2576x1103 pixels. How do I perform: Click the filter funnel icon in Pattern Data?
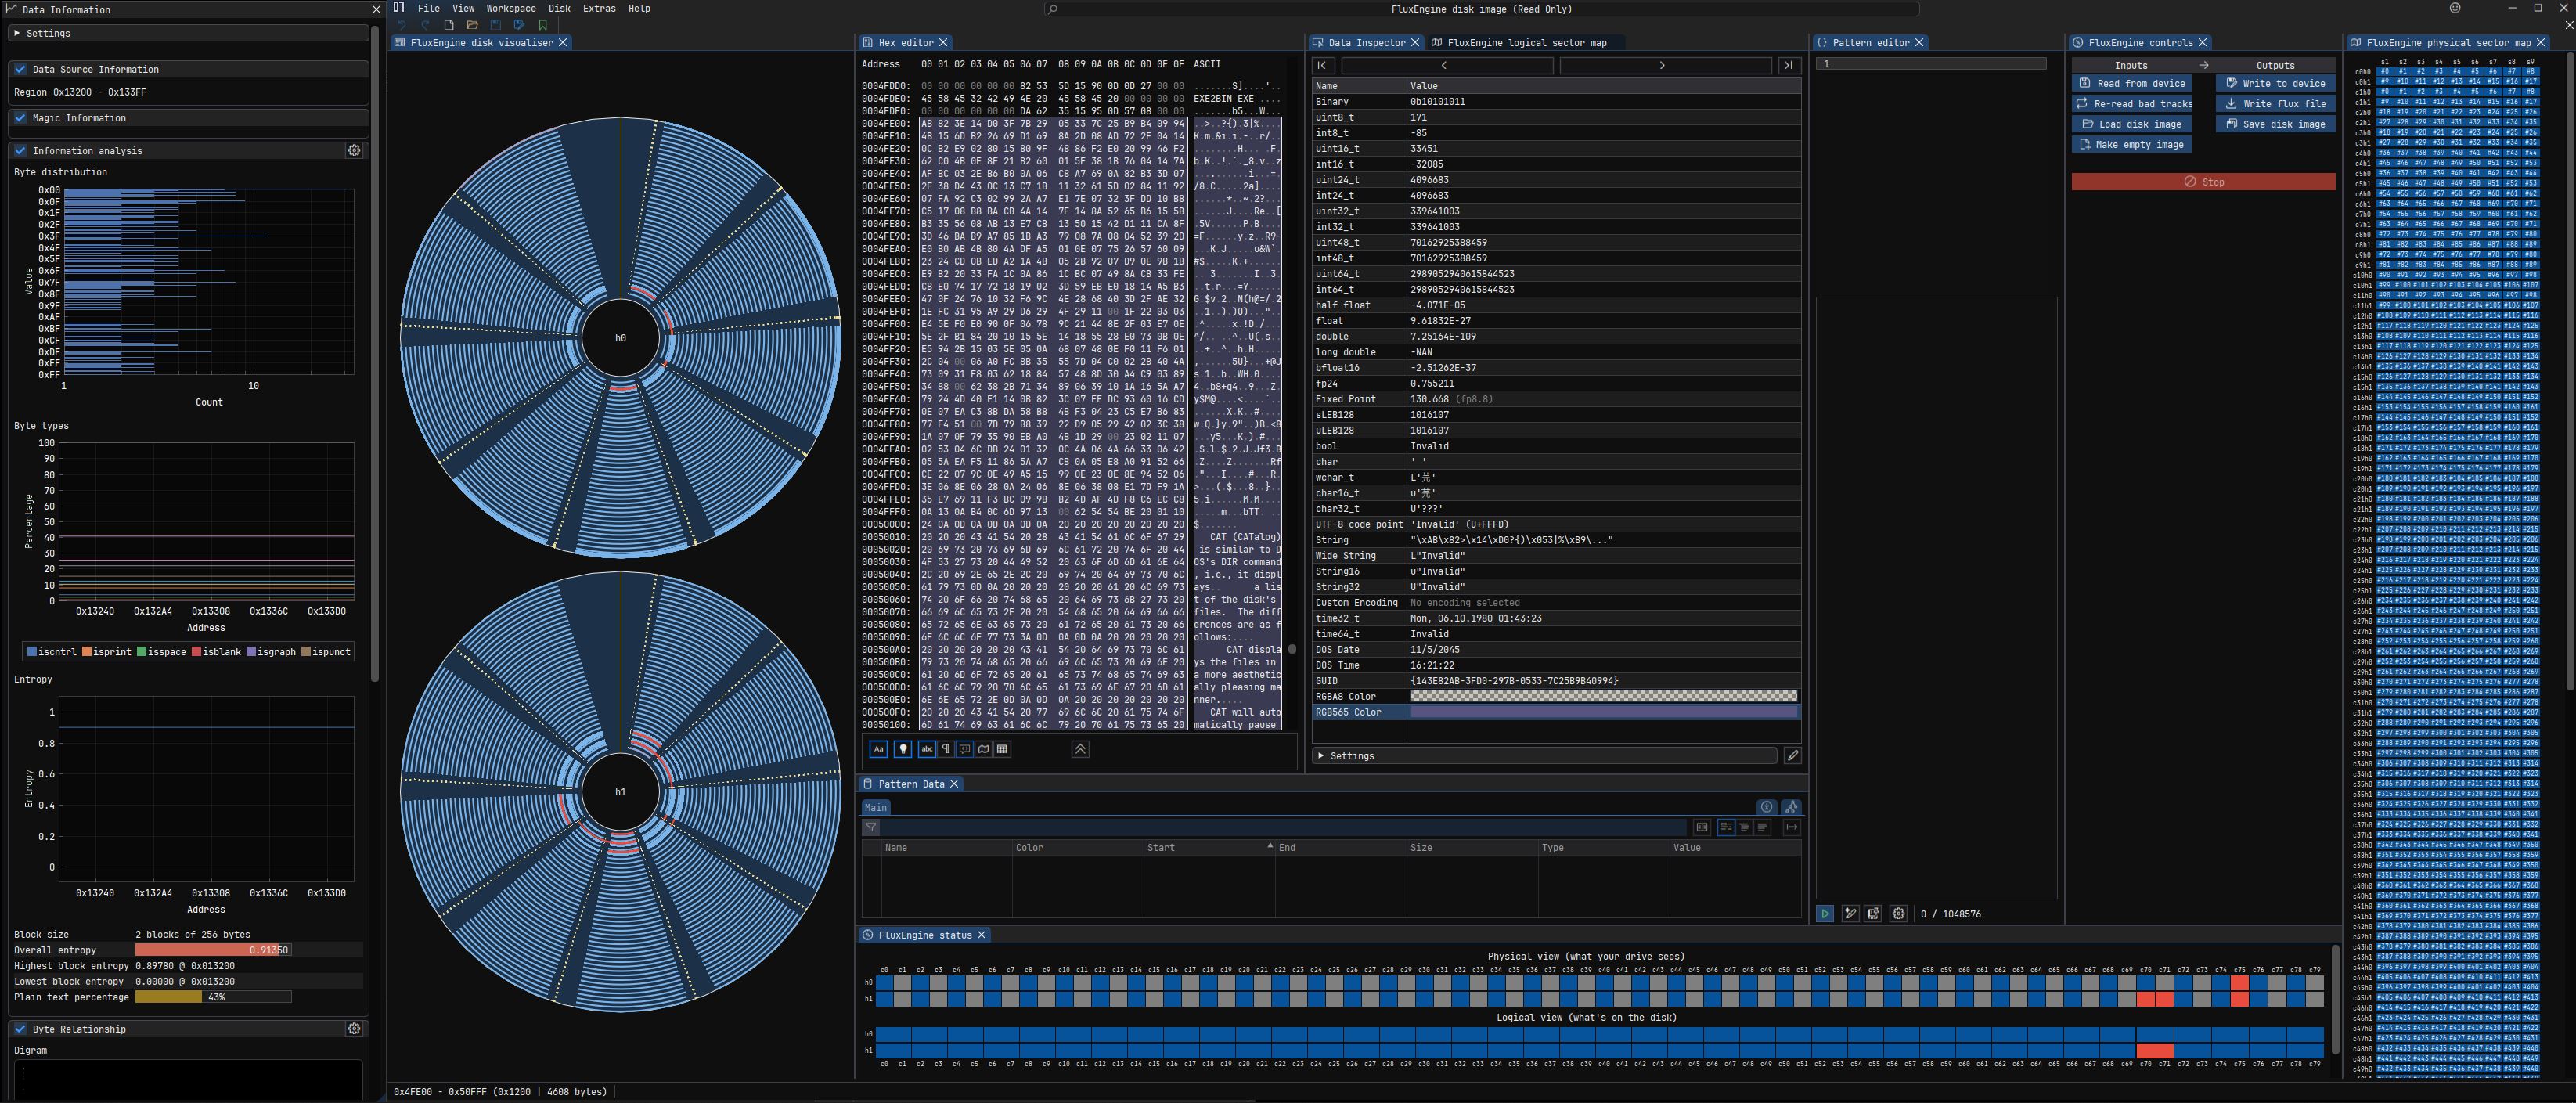(871, 827)
